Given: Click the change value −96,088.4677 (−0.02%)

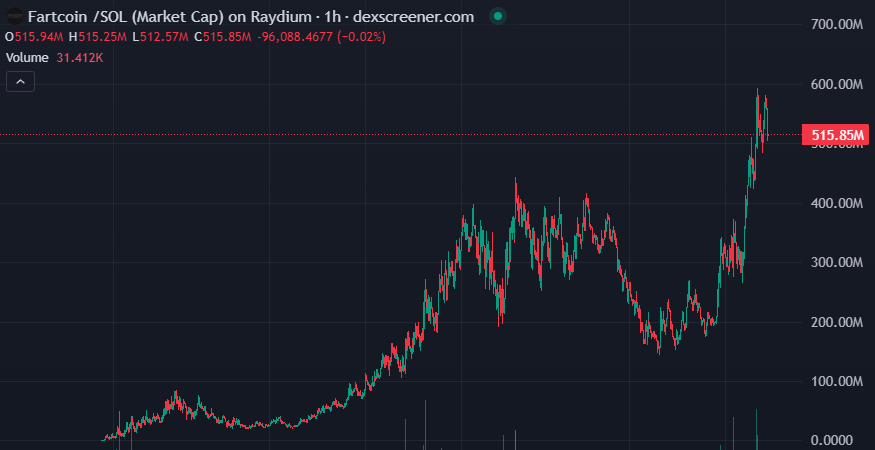Looking at the screenshot, I should point(321,37).
